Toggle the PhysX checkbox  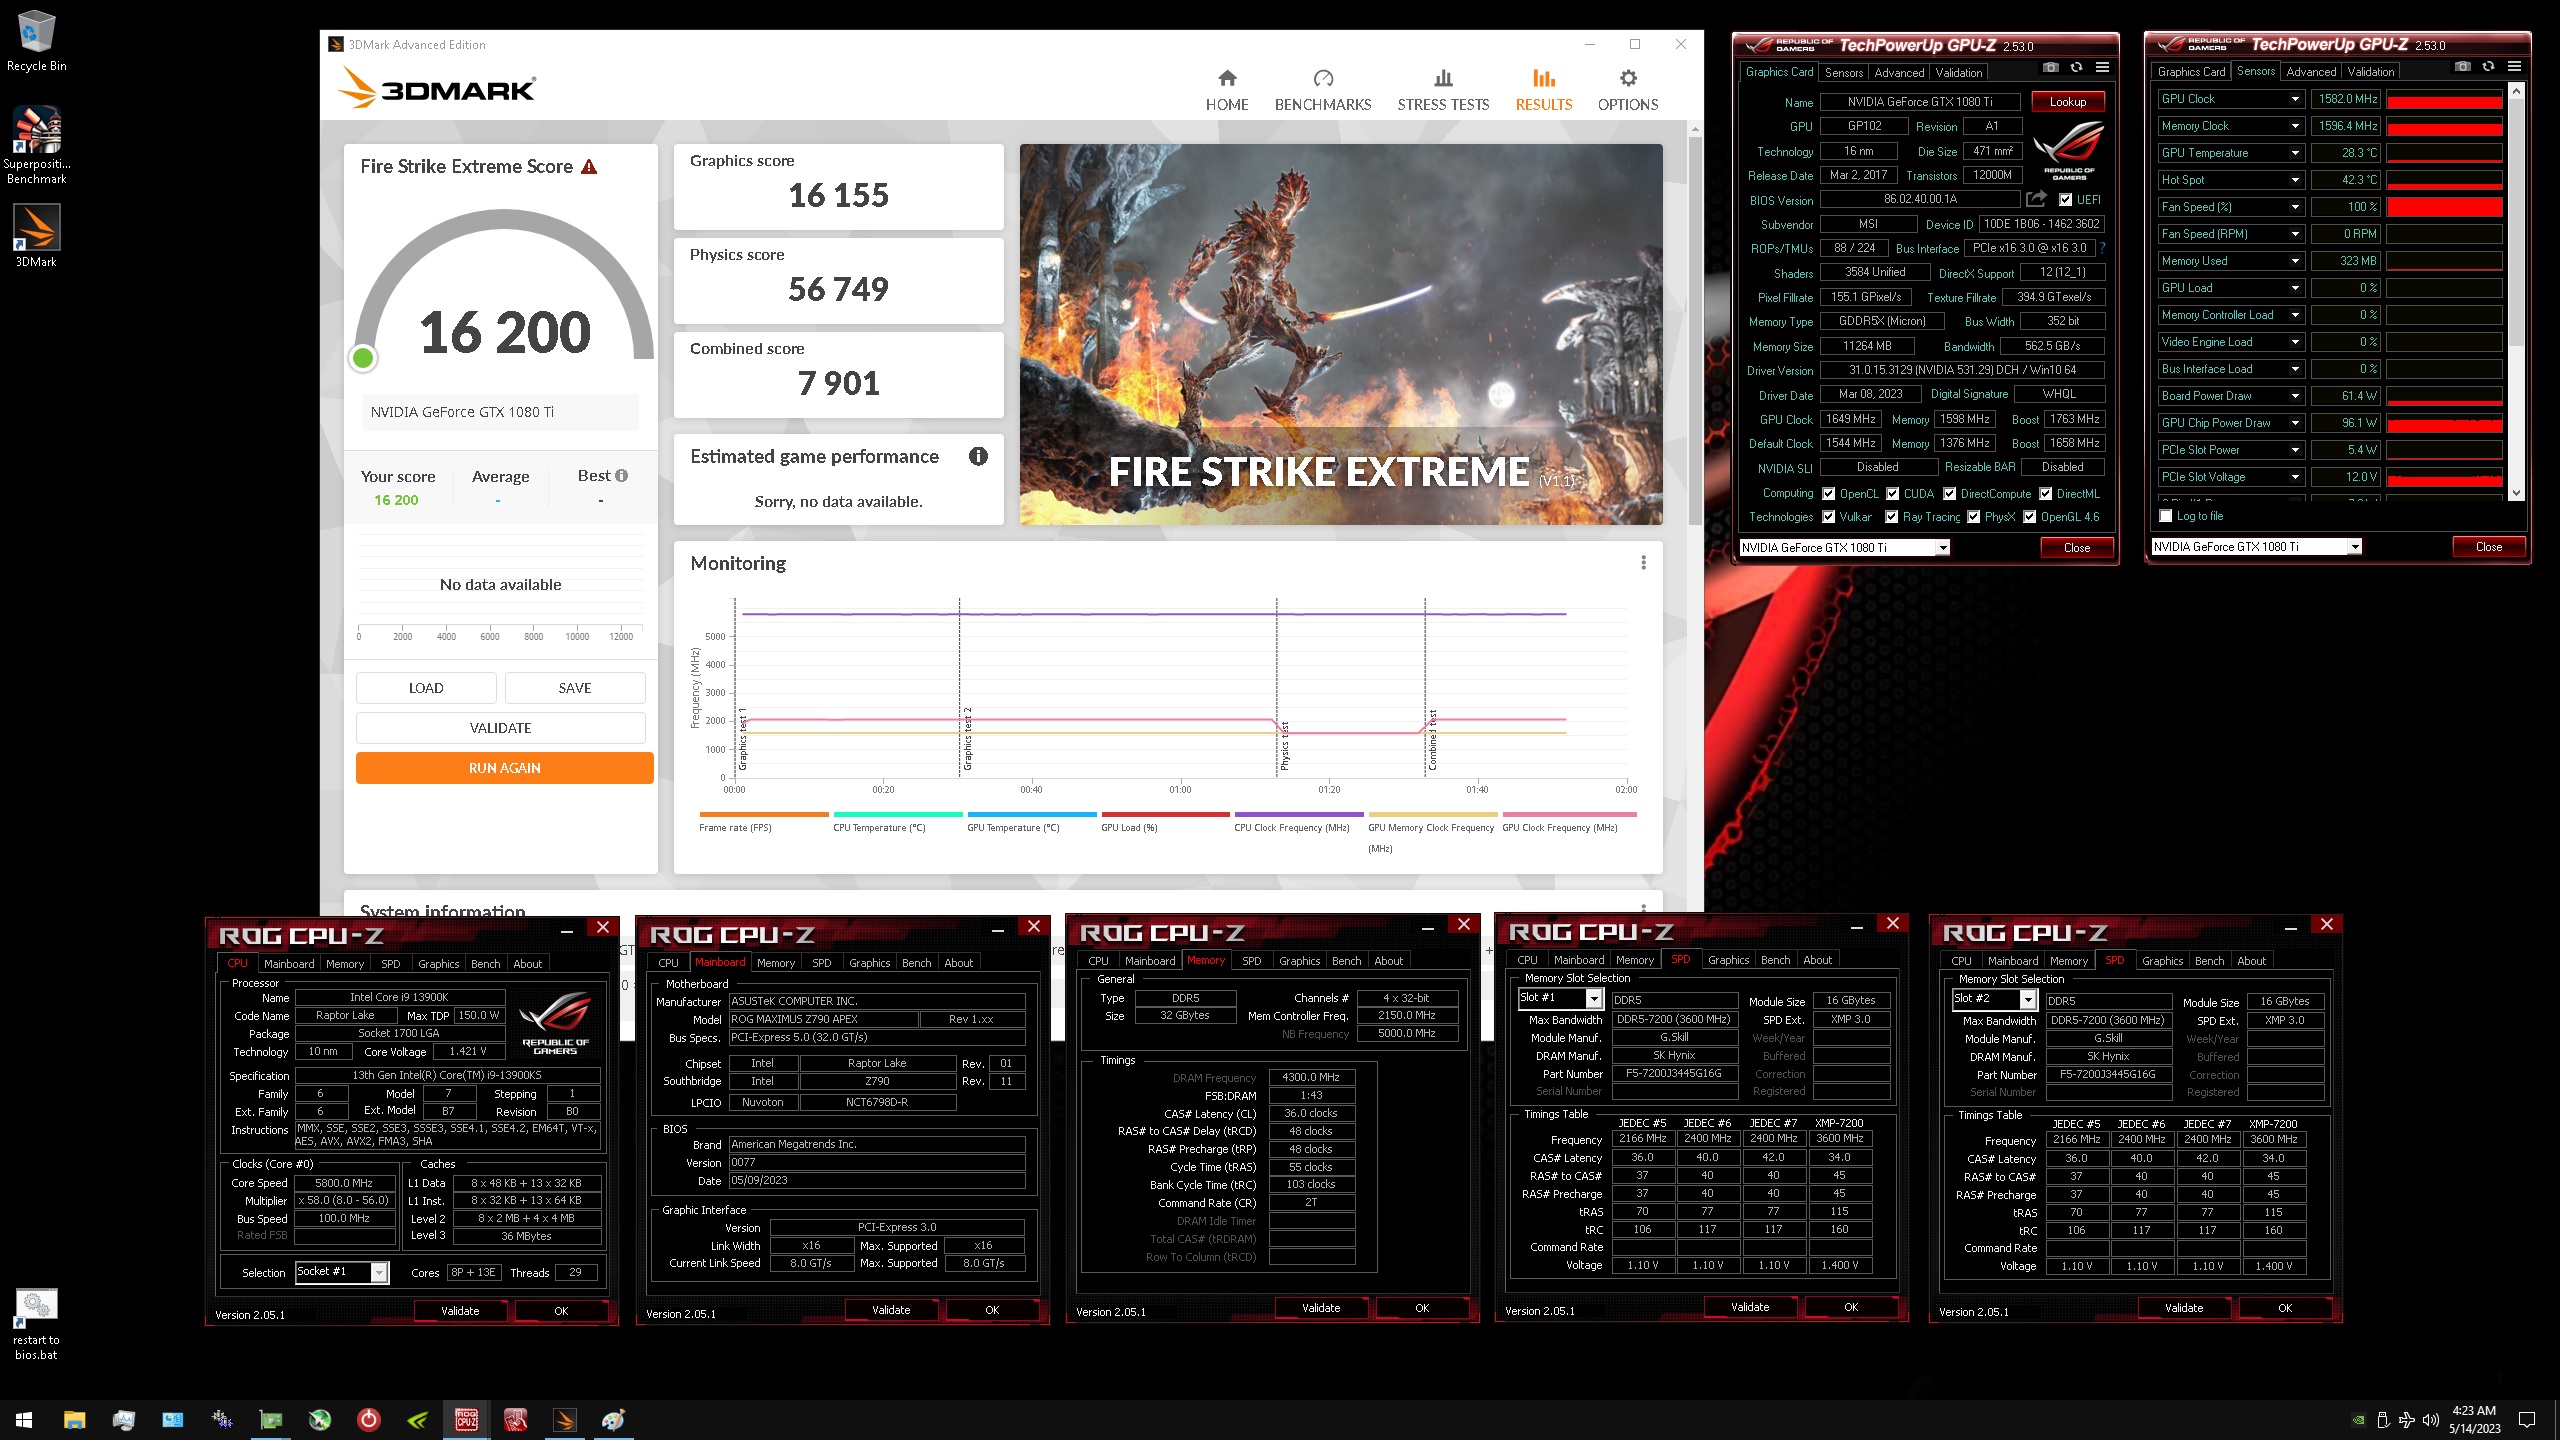pos(1974,517)
